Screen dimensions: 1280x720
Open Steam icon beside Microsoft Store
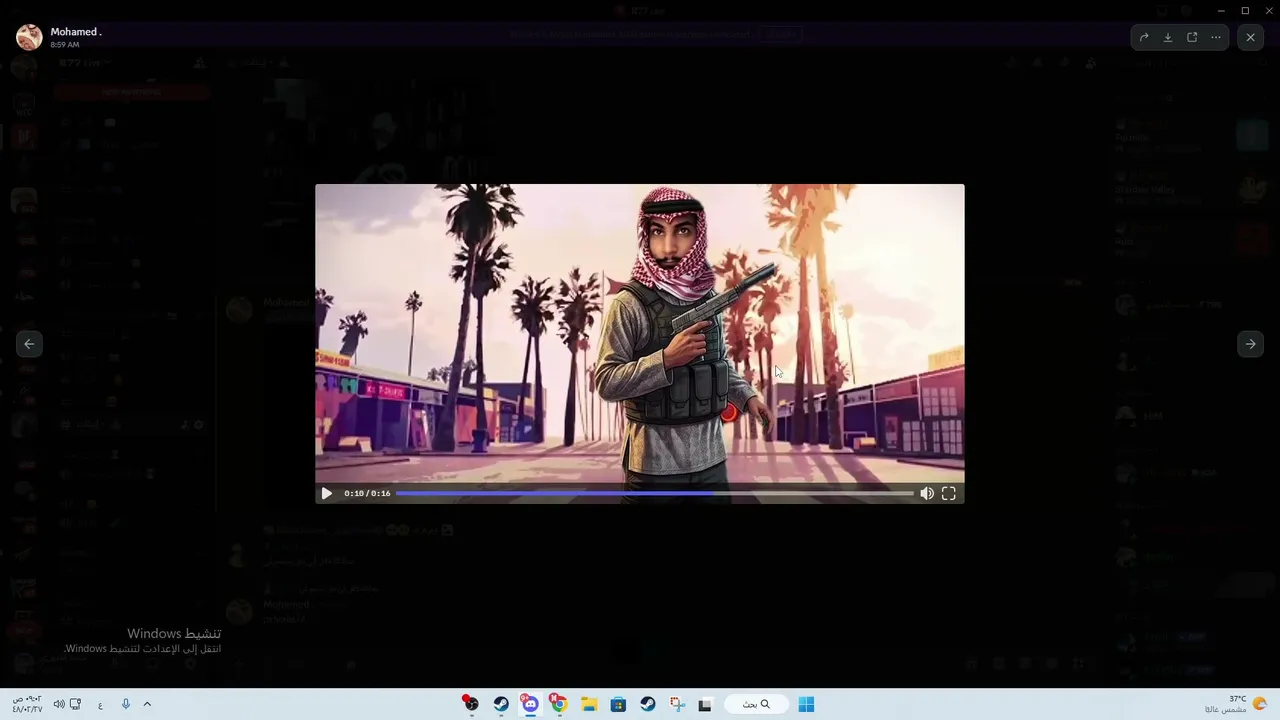pos(648,704)
